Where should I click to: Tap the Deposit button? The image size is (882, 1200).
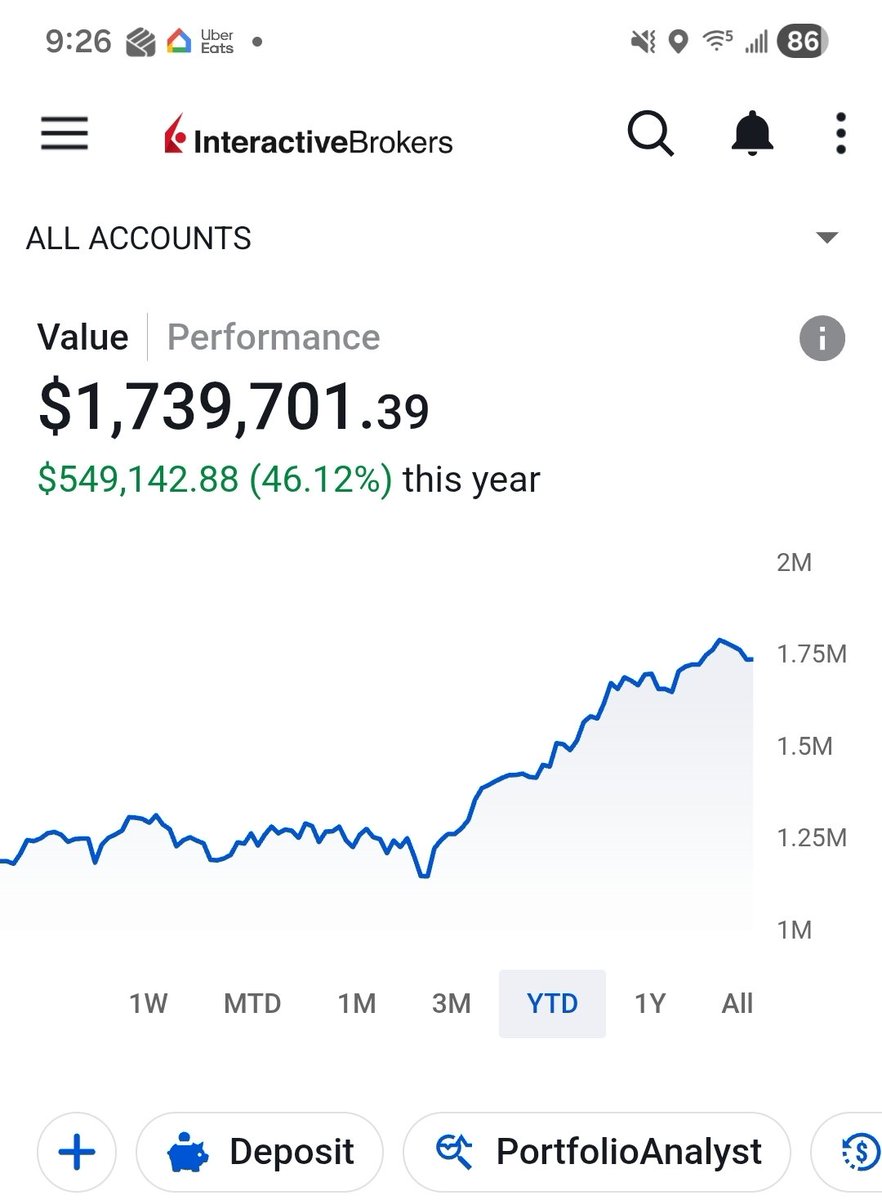tap(260, 1152)
